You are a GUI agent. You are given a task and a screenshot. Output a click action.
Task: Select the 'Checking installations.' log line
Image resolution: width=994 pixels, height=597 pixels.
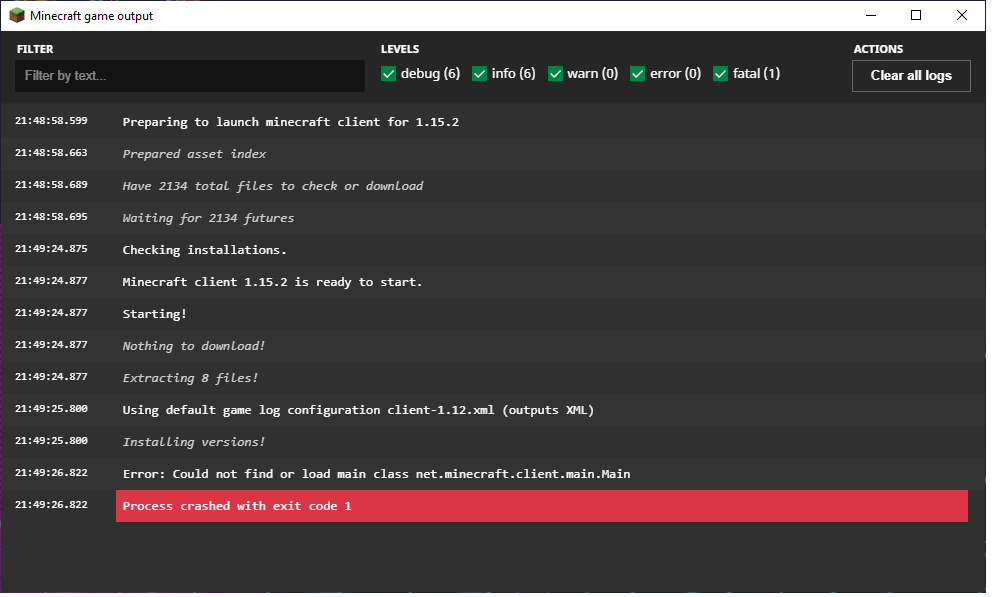pyautogui.click(x=204, y=250)
